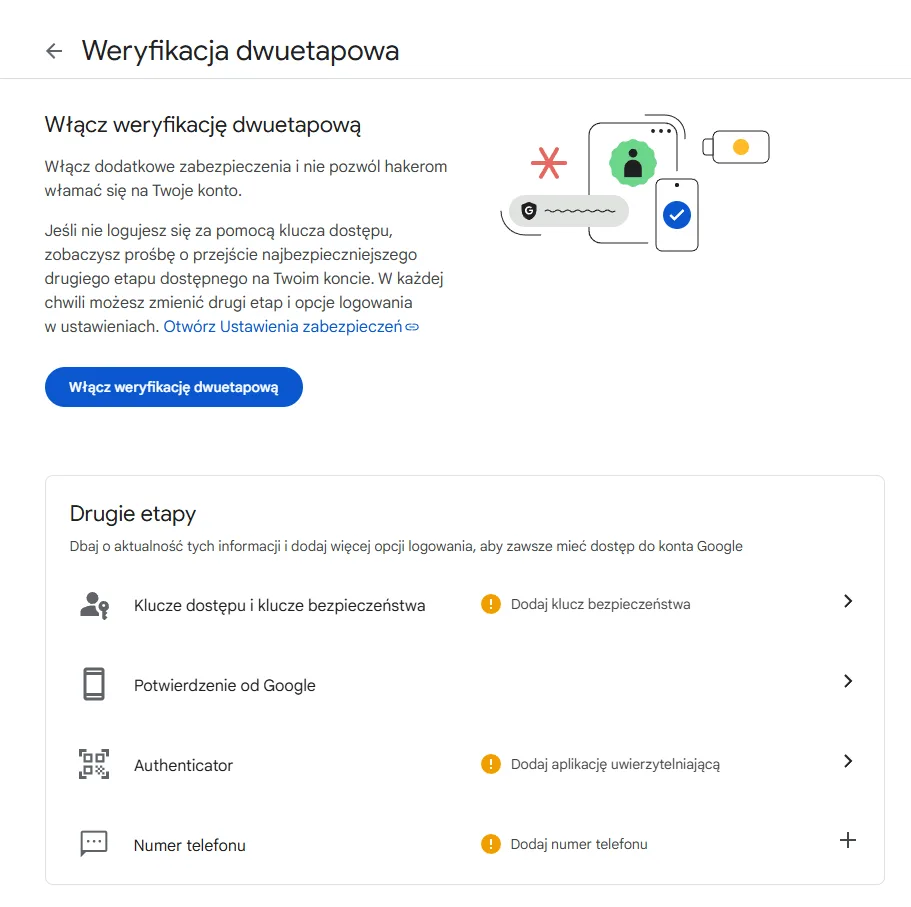Open the Authenticator row

coord(183,764)
